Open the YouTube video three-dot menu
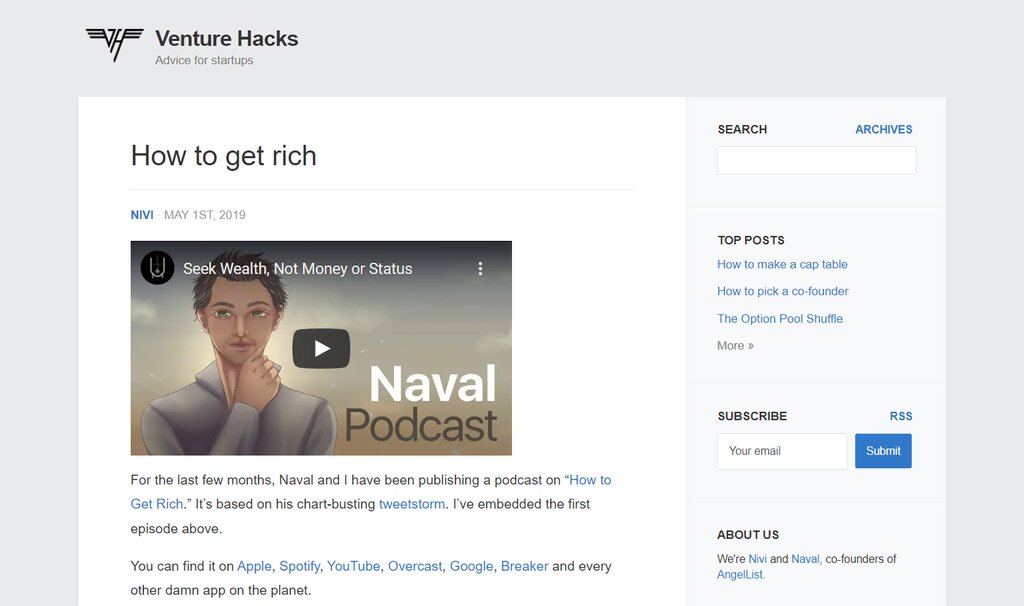Viewport: 1024px width, 606px height. coord(480,268)
